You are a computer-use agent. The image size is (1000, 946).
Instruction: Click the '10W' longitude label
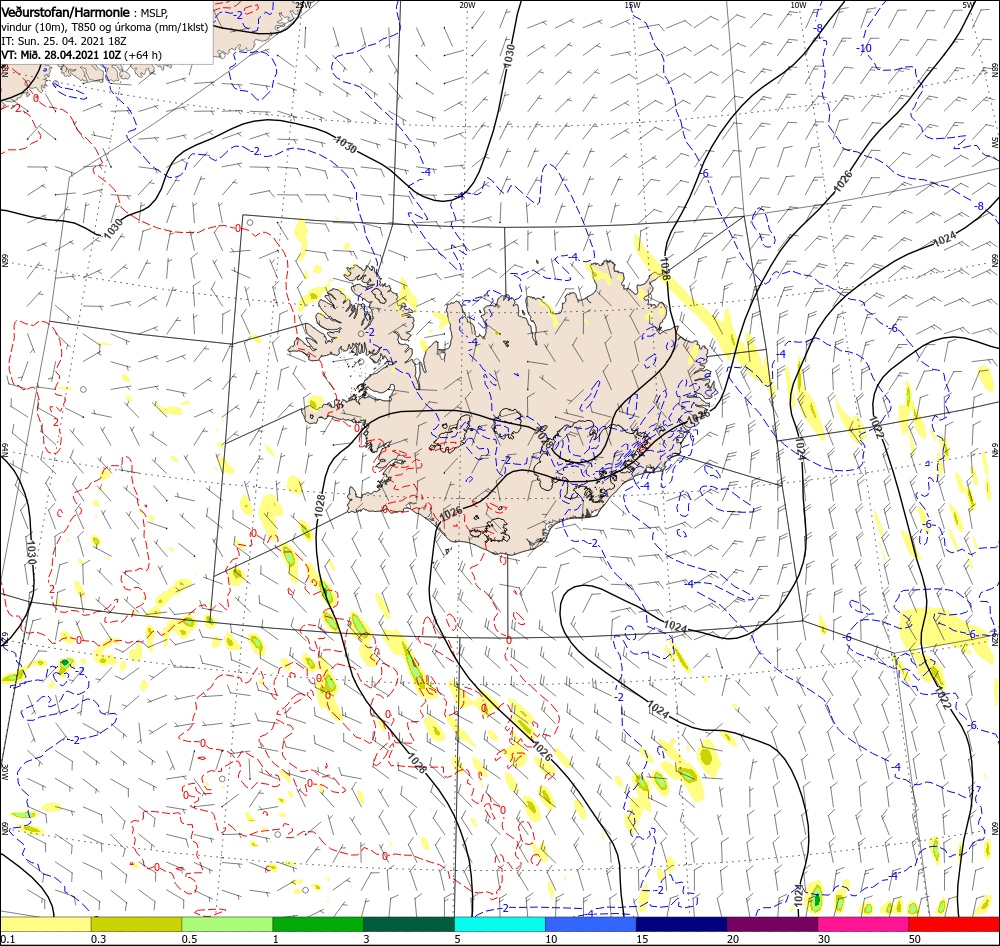tap(797, 5)
